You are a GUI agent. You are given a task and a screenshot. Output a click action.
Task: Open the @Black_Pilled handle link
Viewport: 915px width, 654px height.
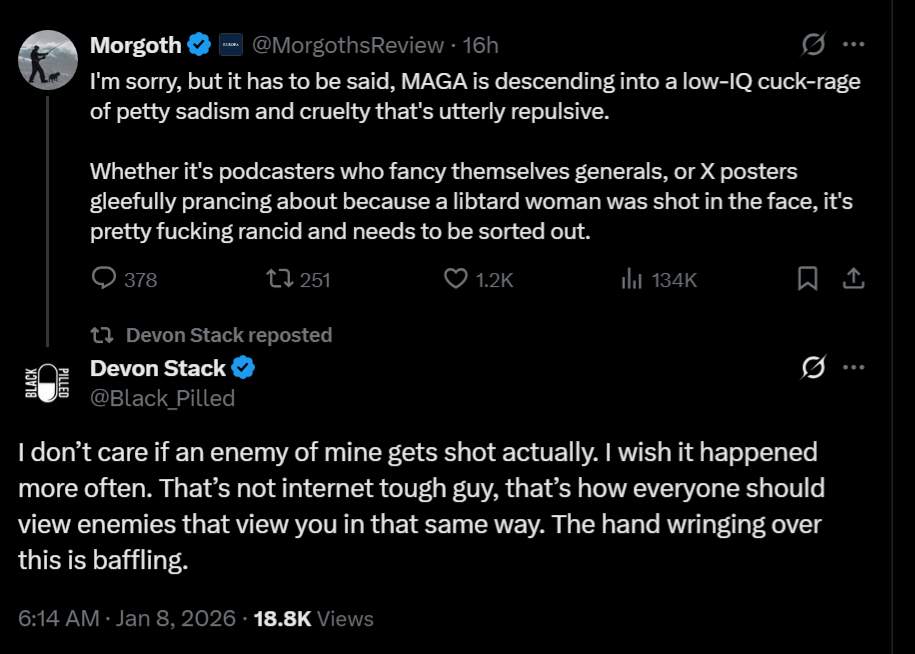[x=163, y=398]
